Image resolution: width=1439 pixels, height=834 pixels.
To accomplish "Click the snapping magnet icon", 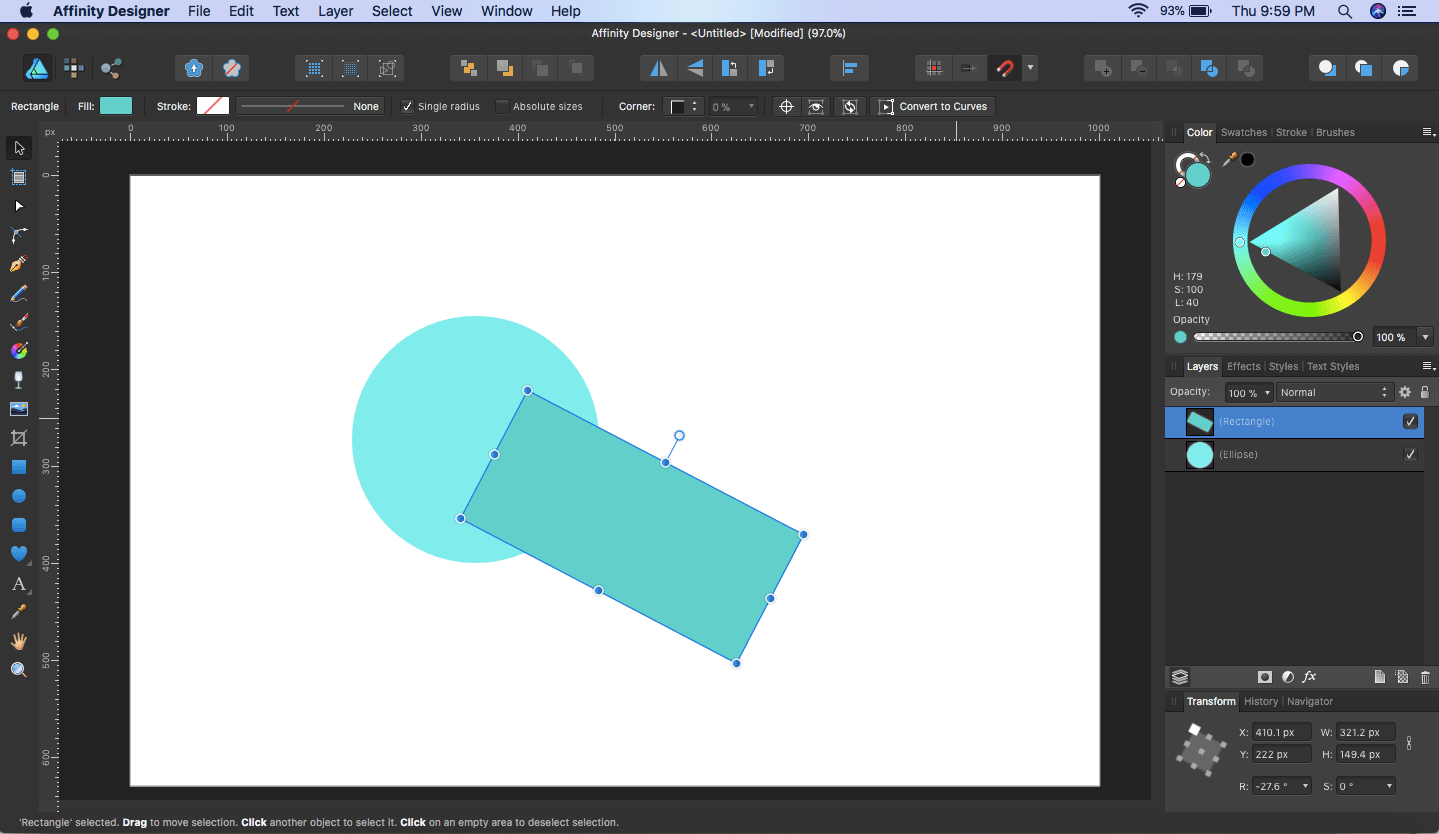I will tap(1004, 68).
